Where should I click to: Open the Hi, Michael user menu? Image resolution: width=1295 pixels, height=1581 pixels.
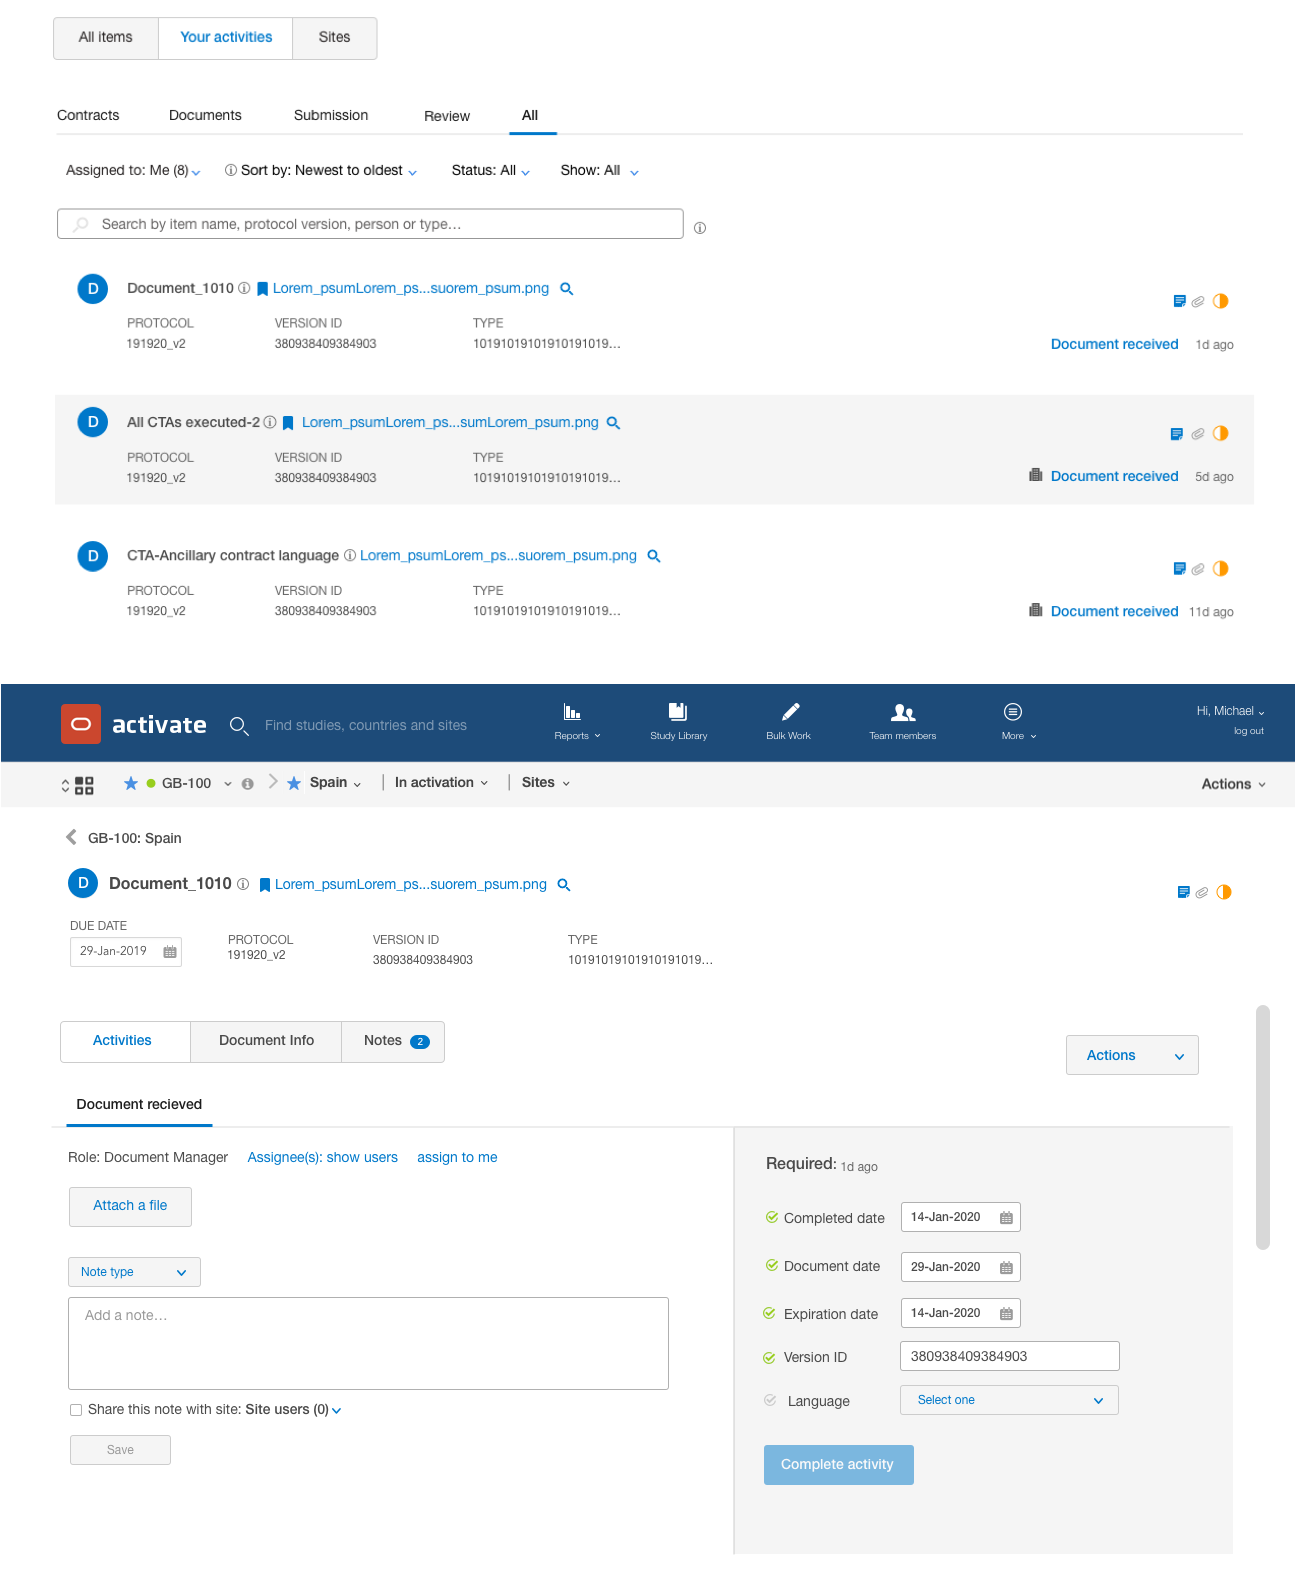coord(1231,711)
